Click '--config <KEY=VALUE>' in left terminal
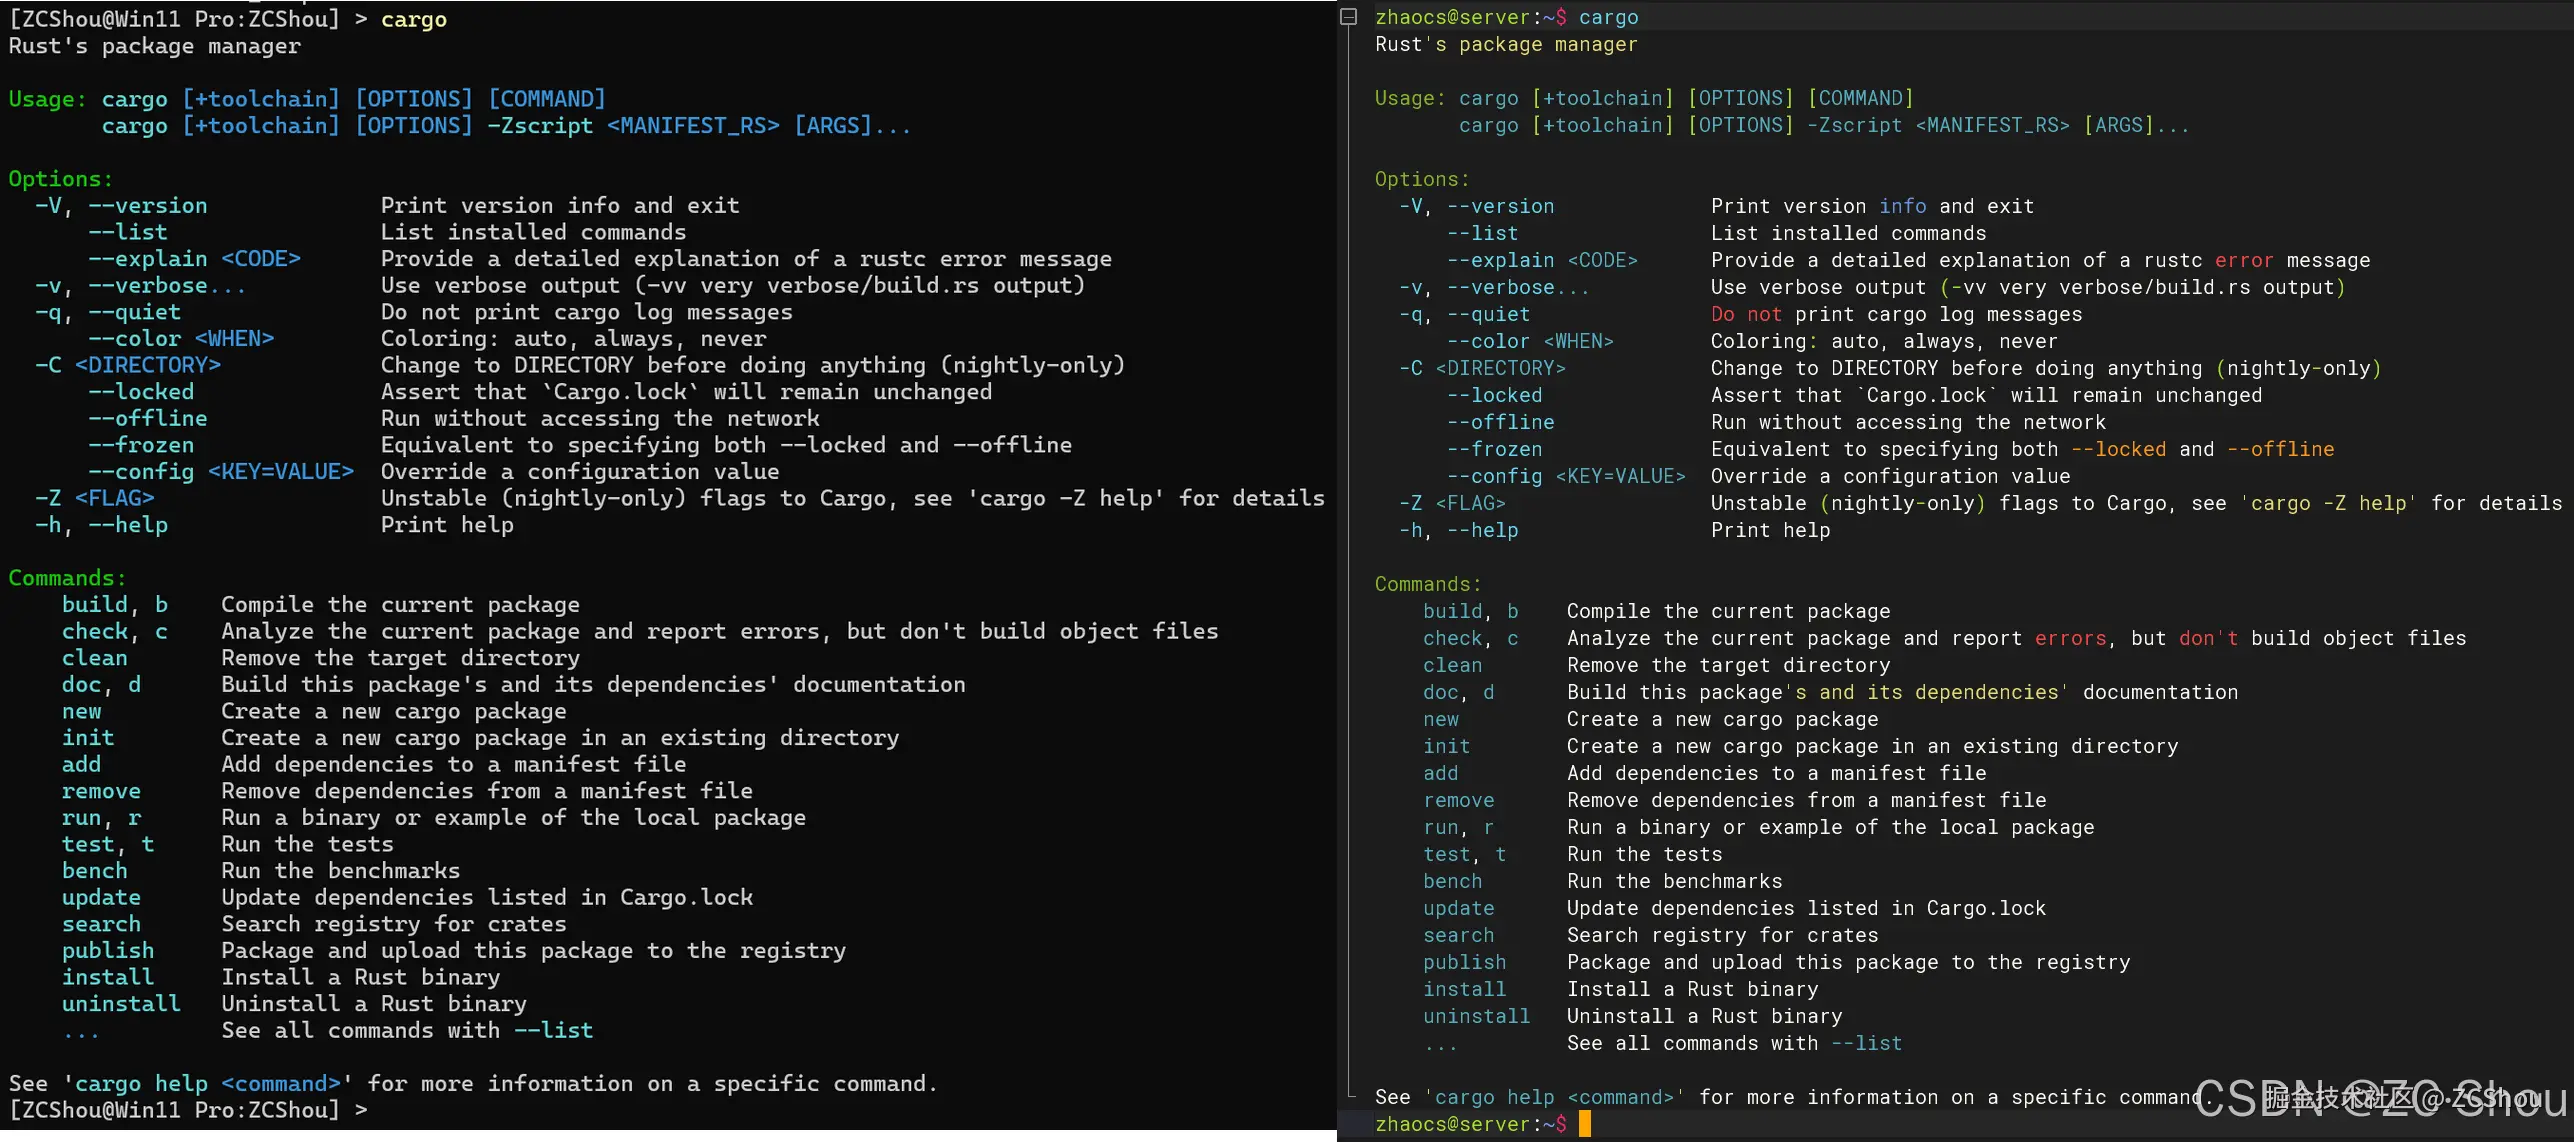The width and height of the screenshot is (2574, 1142). (x=220, y=472)
